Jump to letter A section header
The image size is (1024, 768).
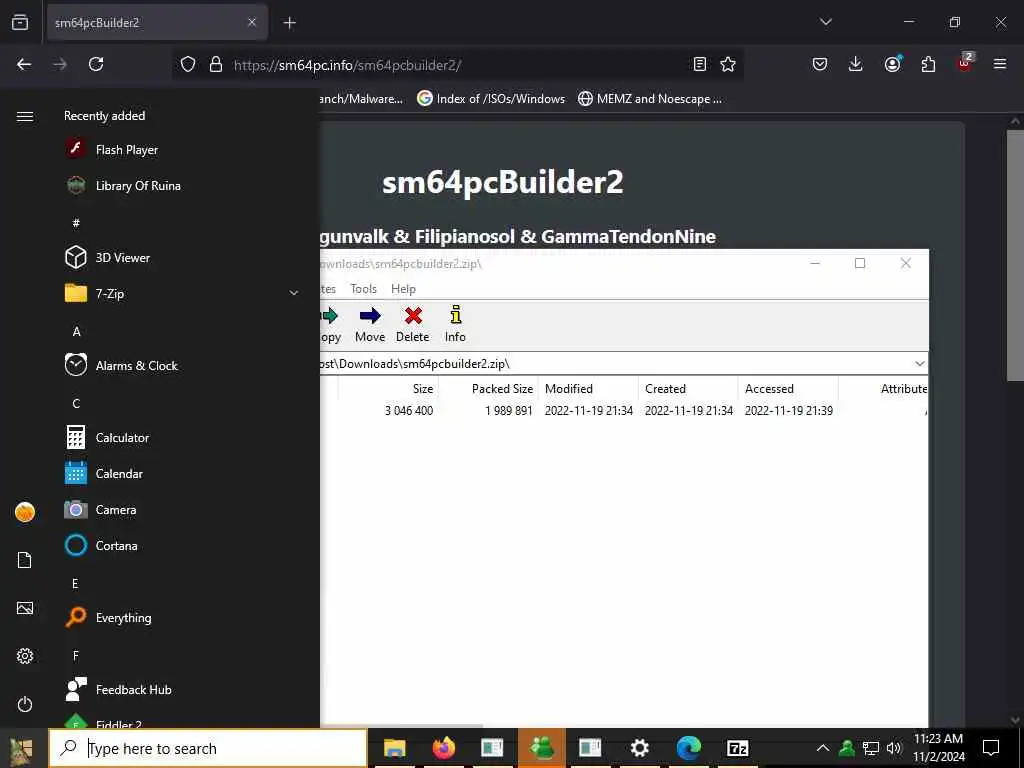tap(76, 332)
